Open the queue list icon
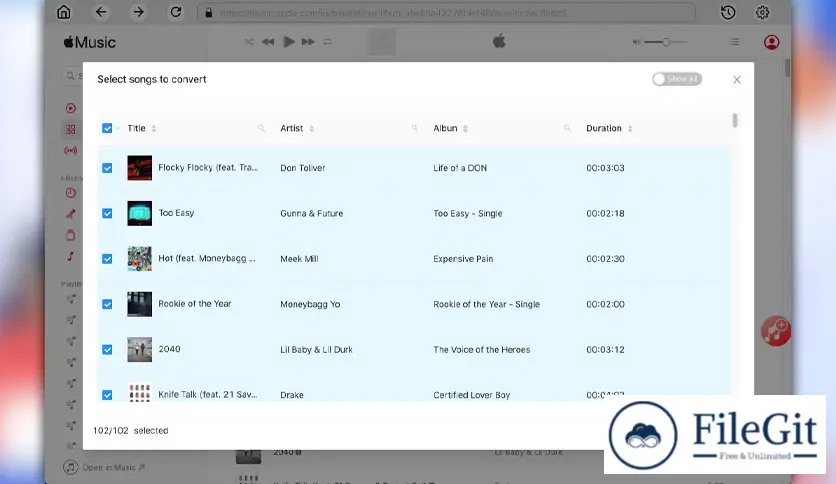 point(735,42)
